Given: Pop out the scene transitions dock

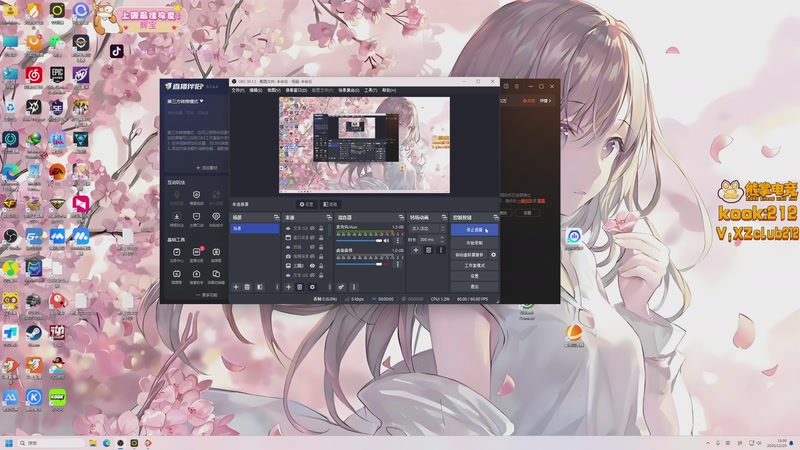Looking at the screenshot, I should (x=444, y=218).
